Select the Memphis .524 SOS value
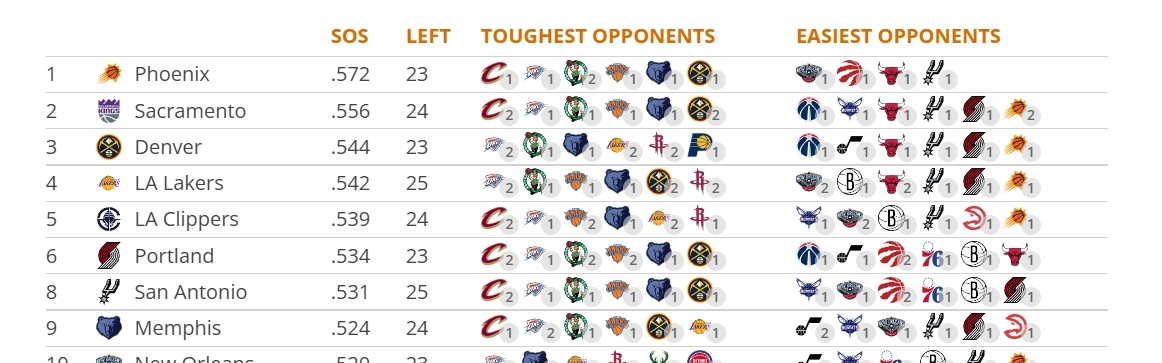 tap(350, 328)
